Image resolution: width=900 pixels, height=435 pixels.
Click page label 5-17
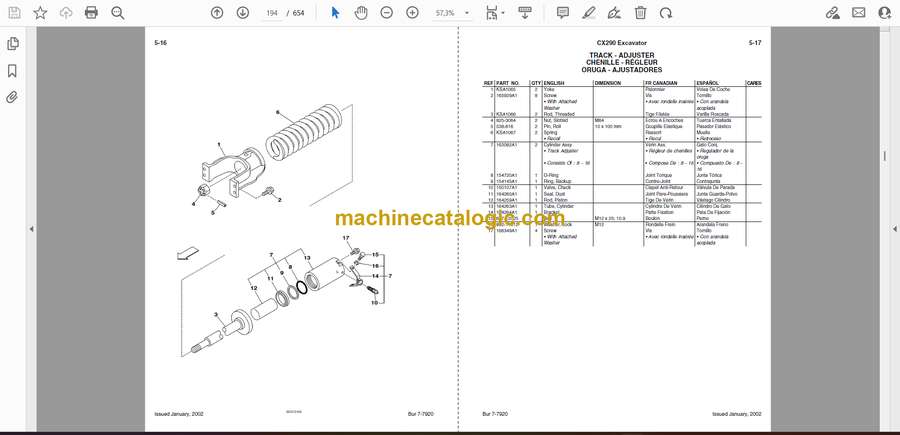click(755, 43)
